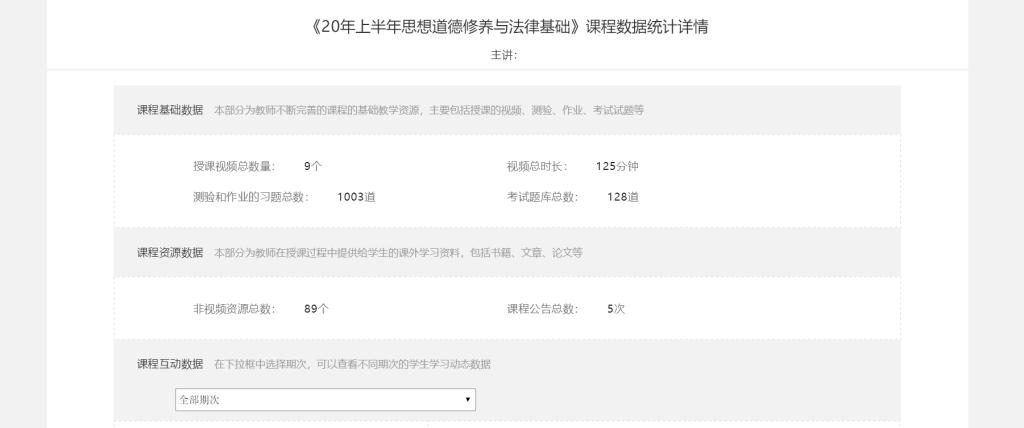Click the course statistics page title

511,27
